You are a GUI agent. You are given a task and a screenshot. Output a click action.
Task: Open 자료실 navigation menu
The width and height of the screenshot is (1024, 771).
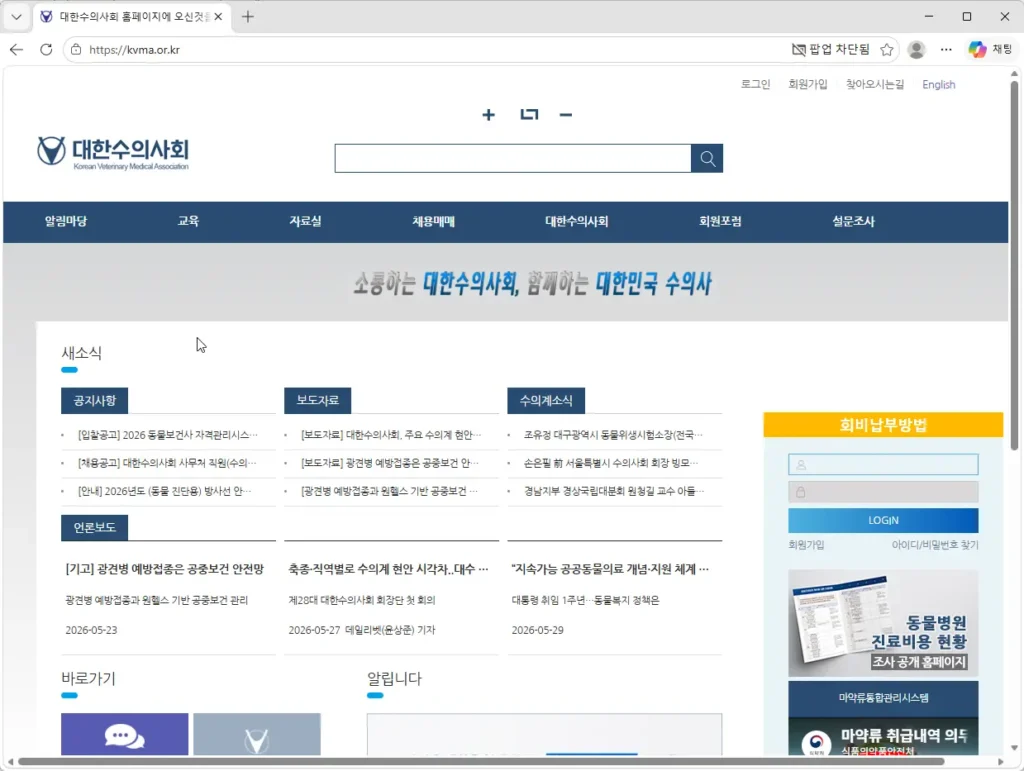click(x=305, y=221)
